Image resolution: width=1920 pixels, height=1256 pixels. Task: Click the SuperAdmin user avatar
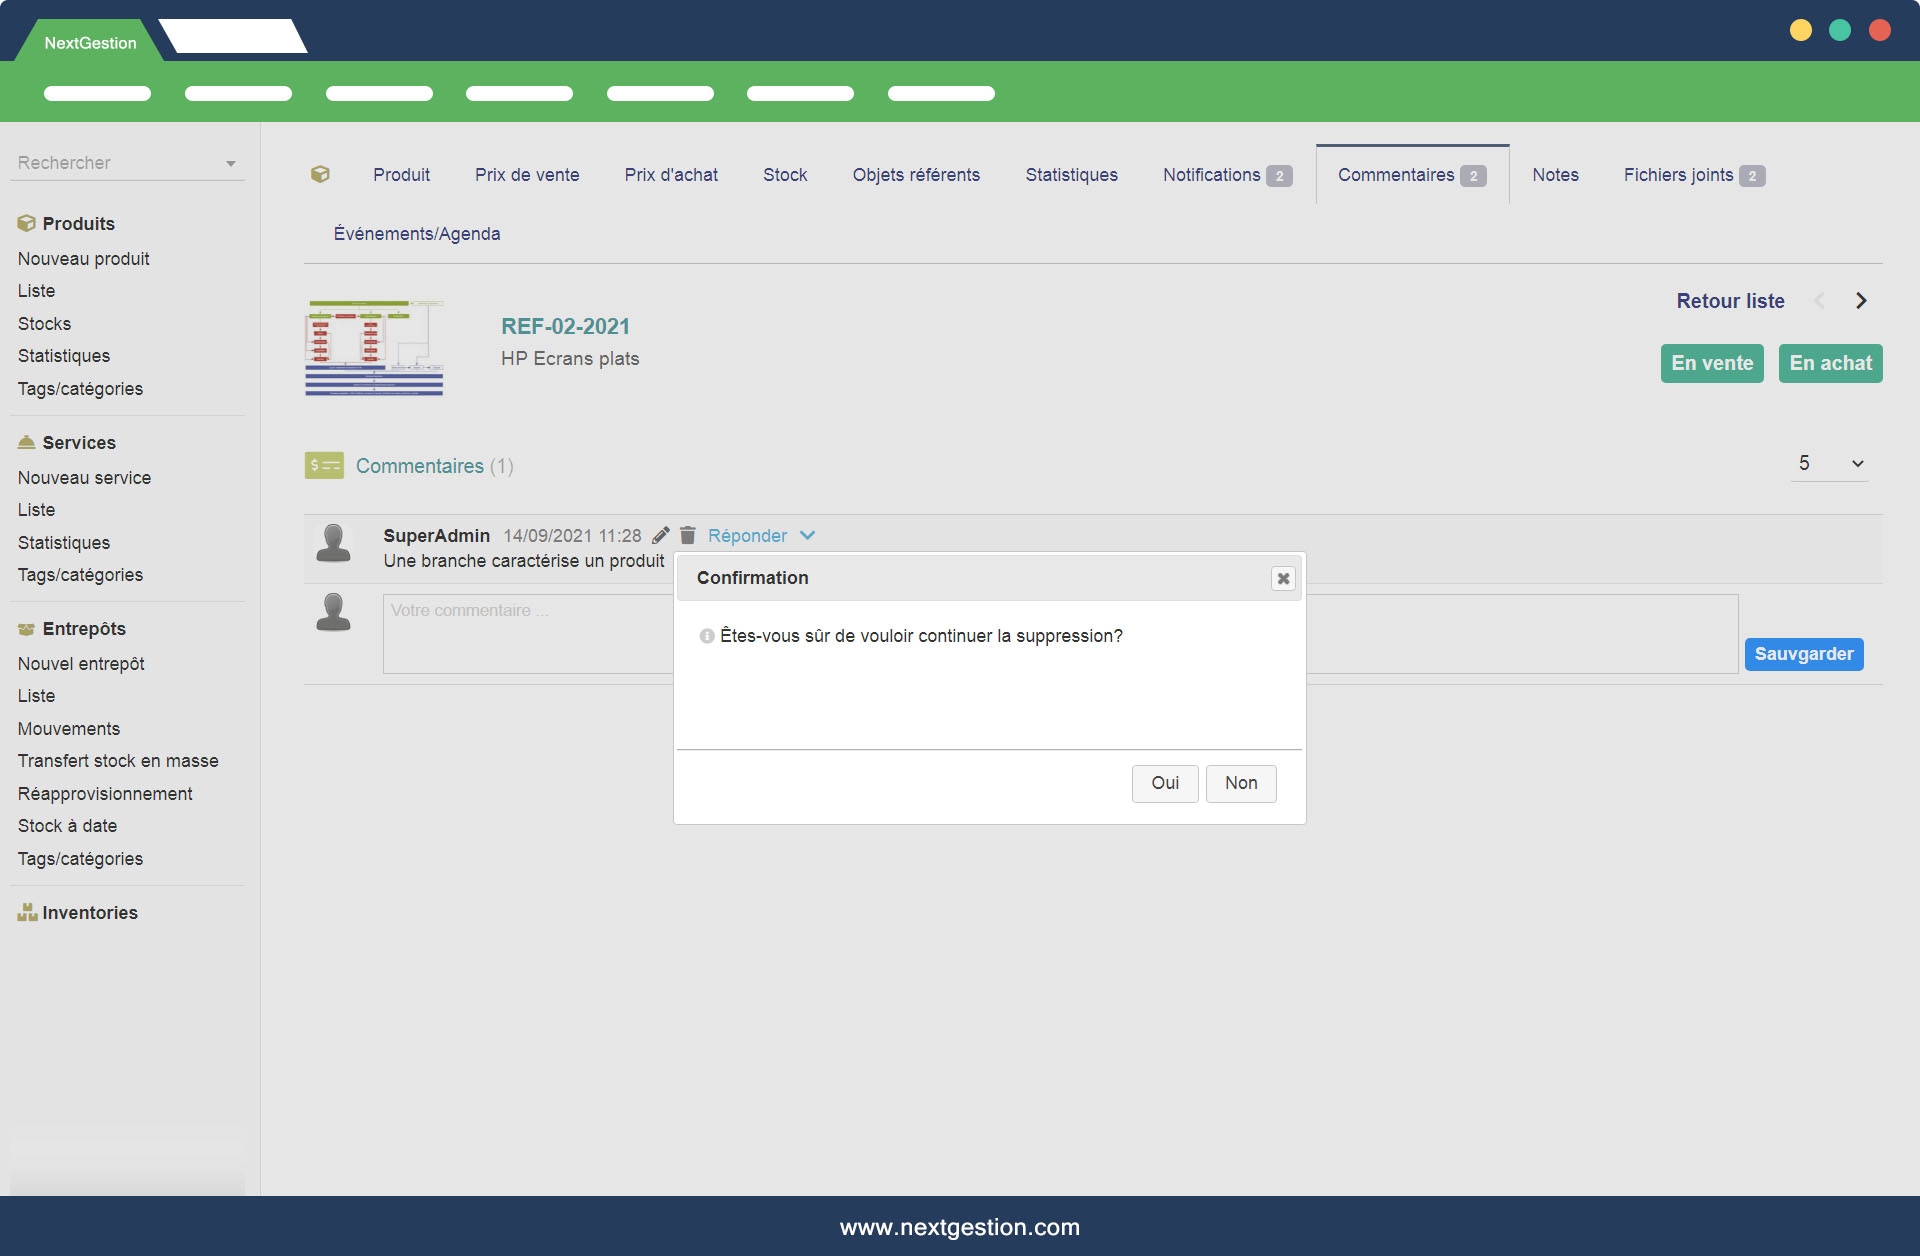tap(333, 543)
